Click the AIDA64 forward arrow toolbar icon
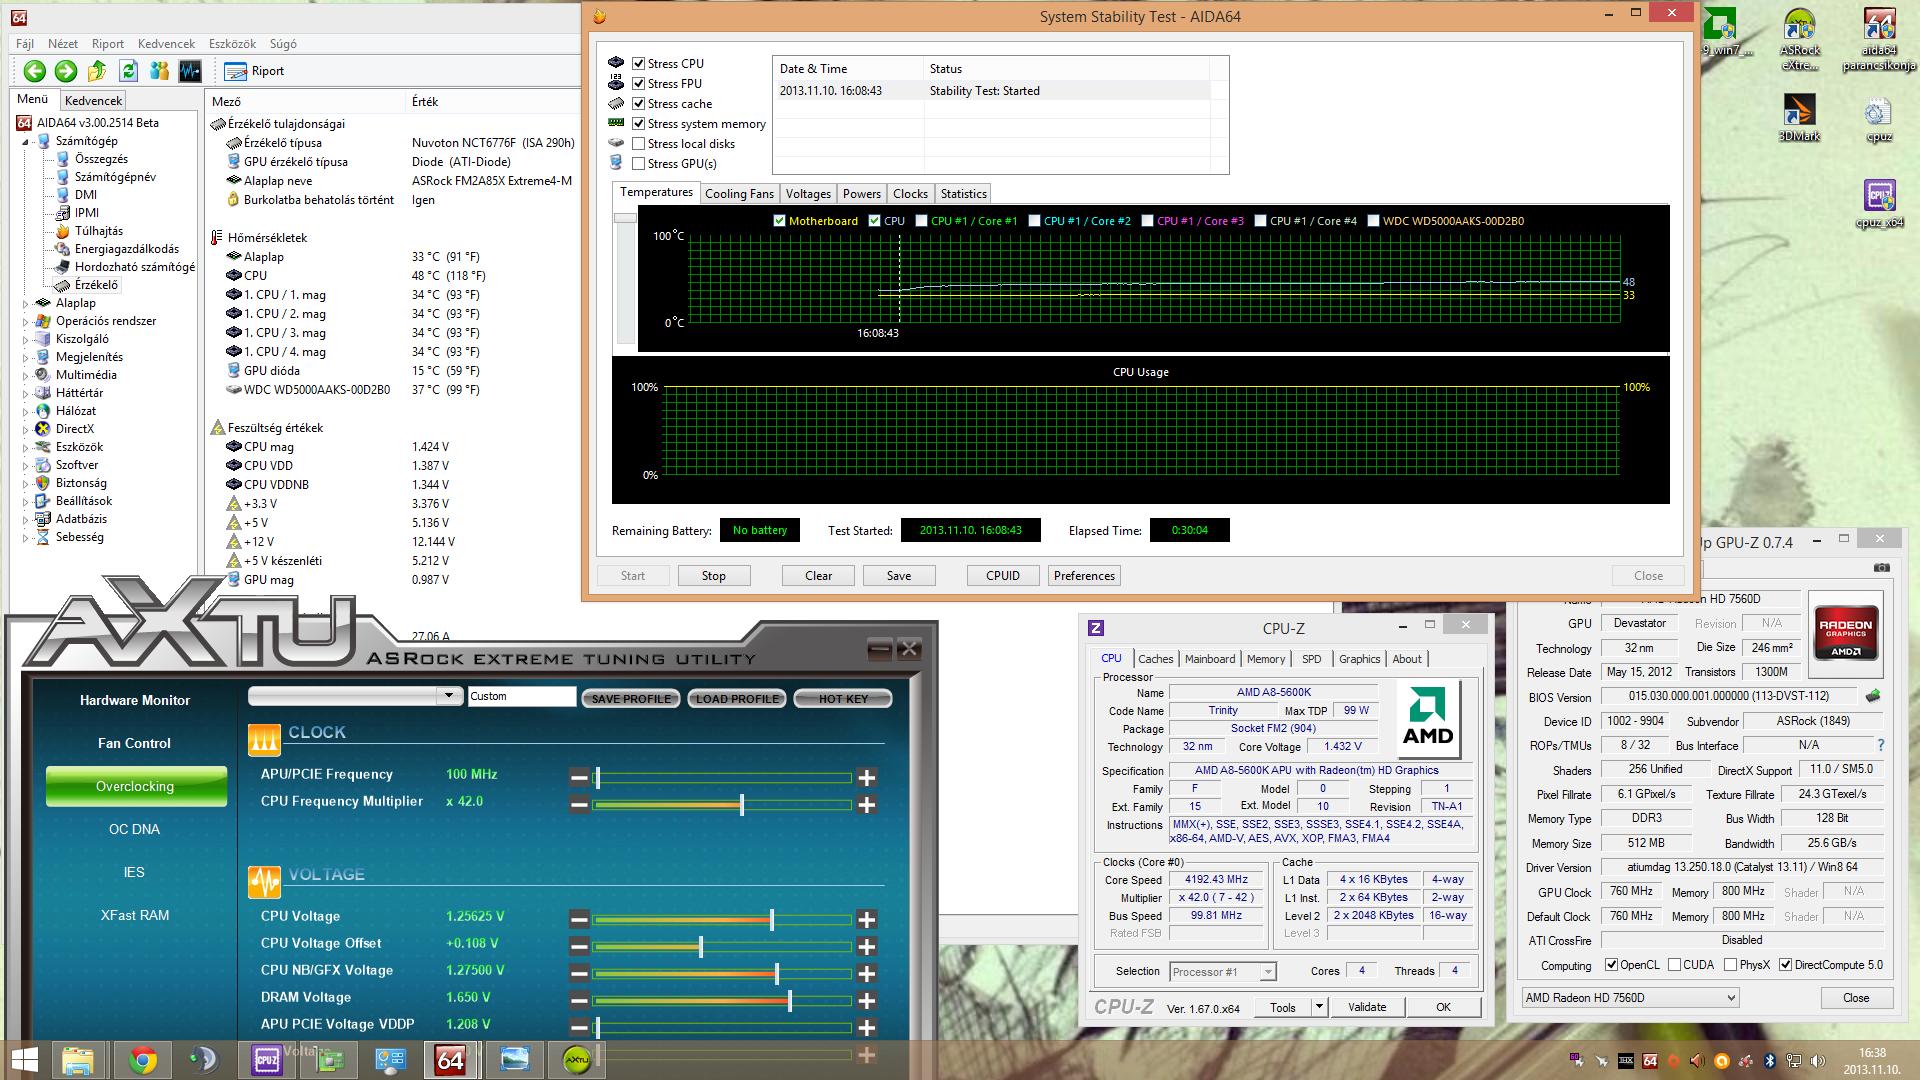1920x1080 pixels. [66, 70]
